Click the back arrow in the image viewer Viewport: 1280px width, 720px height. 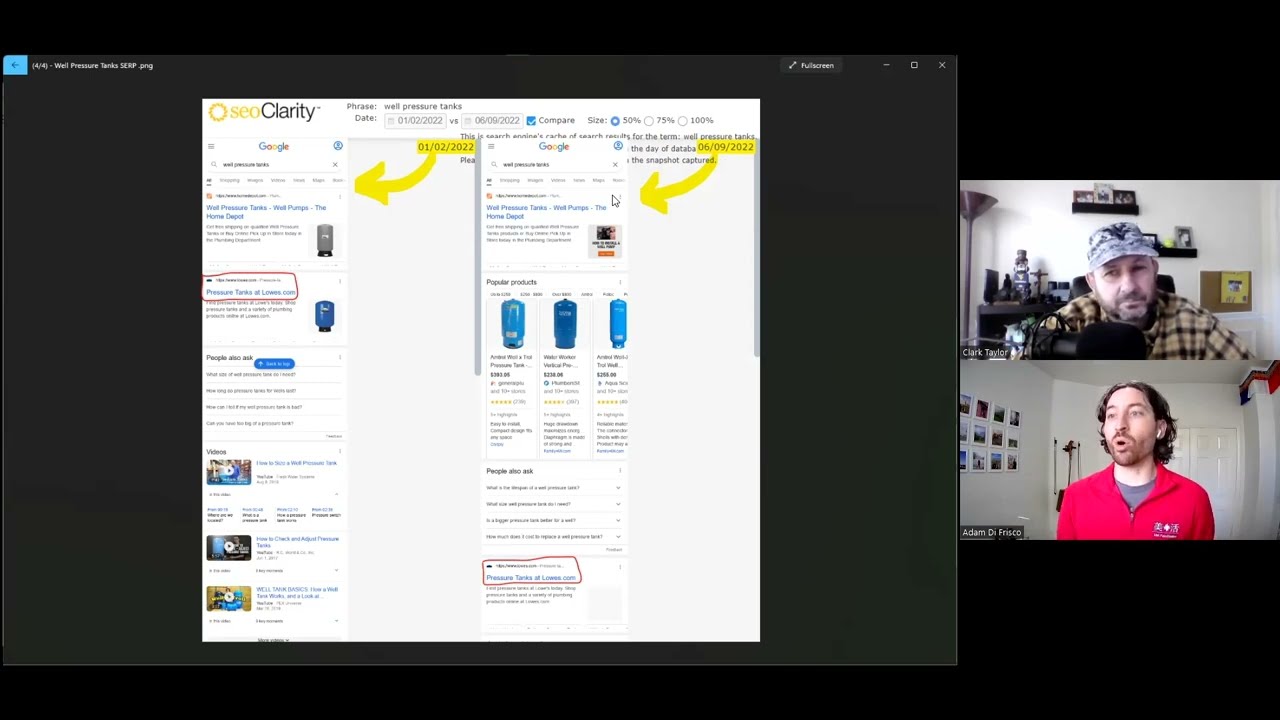click(x=15, y=65)
